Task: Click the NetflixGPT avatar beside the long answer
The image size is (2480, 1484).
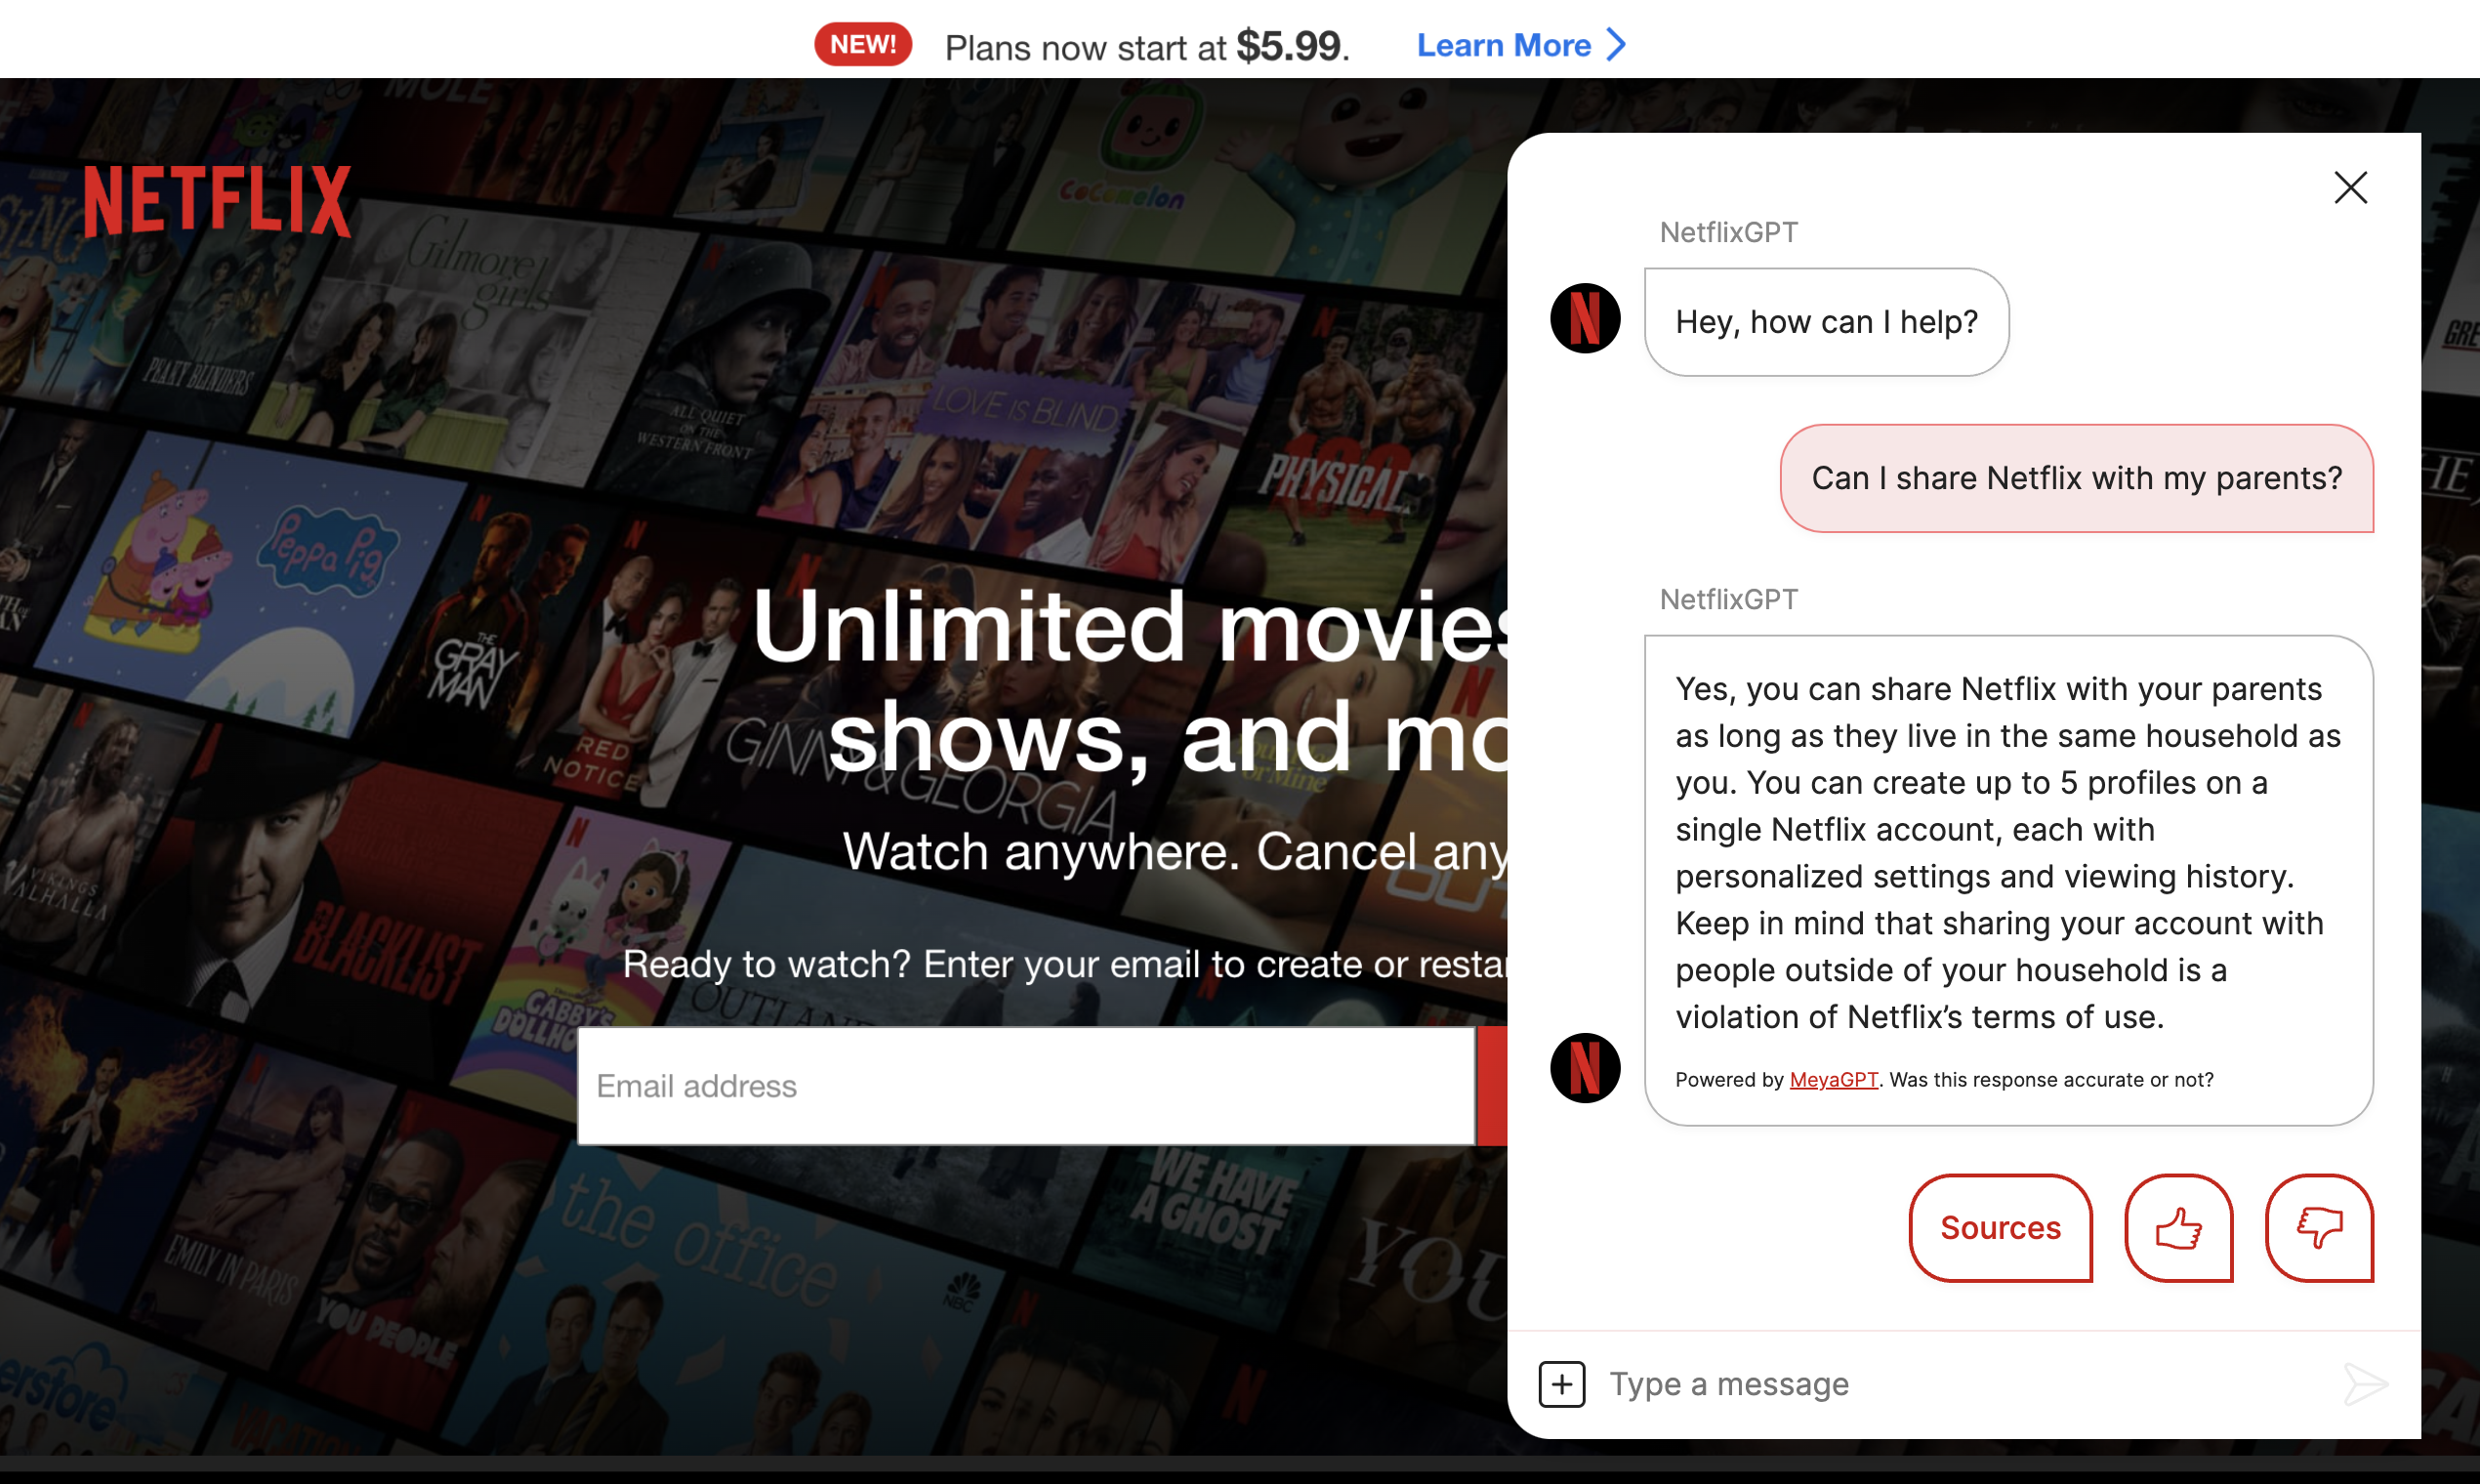Action: click(1585, 1068)
